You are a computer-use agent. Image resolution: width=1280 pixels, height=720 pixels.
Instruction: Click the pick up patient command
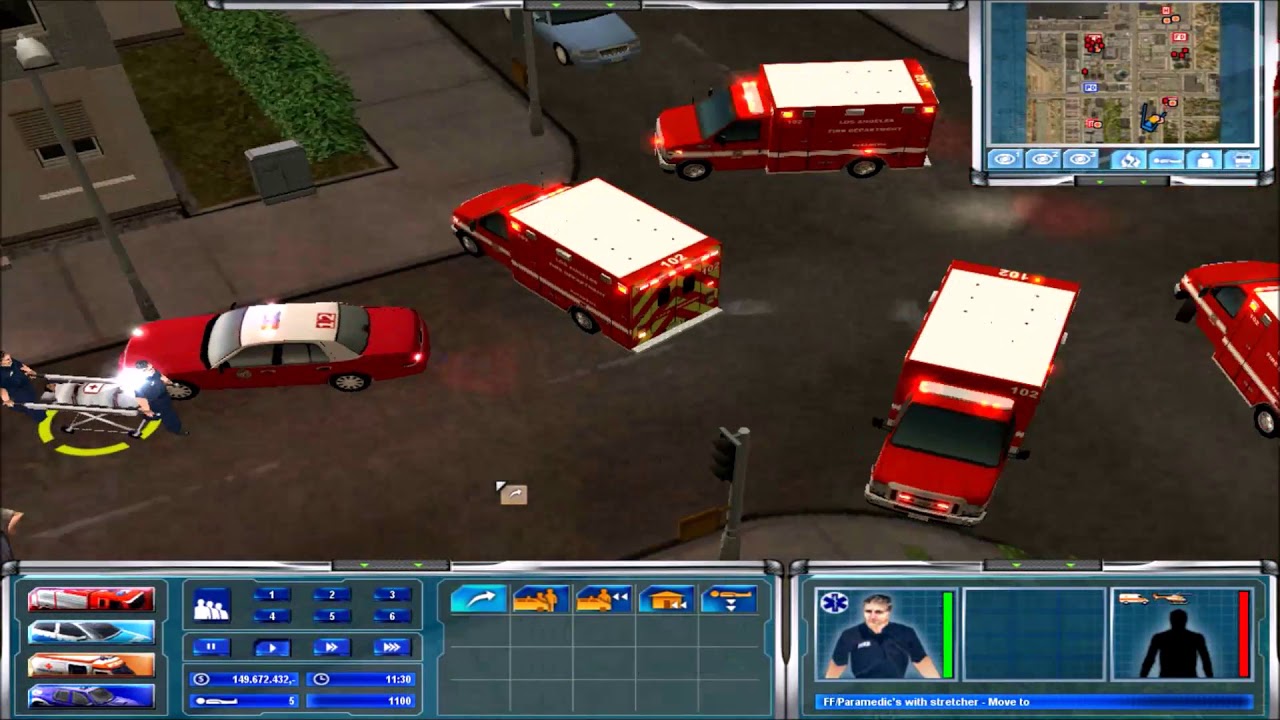pos(541,600)
